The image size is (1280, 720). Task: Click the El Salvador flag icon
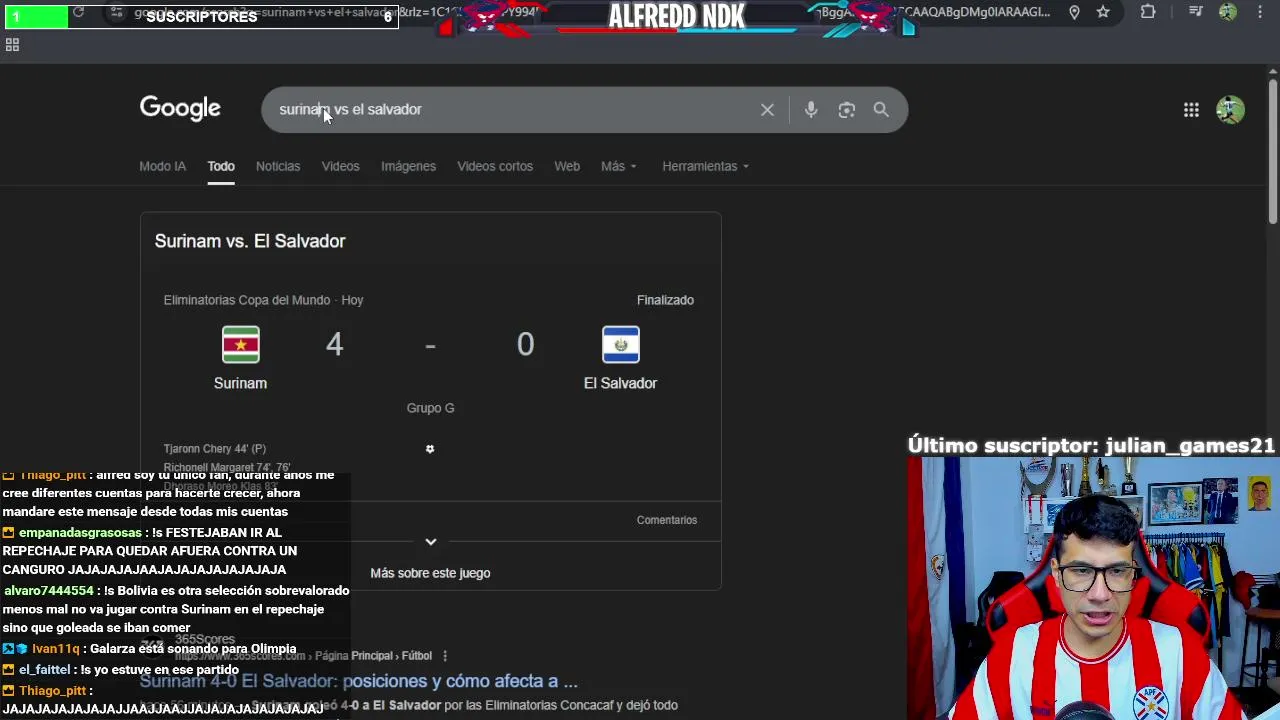click(620, 345)
